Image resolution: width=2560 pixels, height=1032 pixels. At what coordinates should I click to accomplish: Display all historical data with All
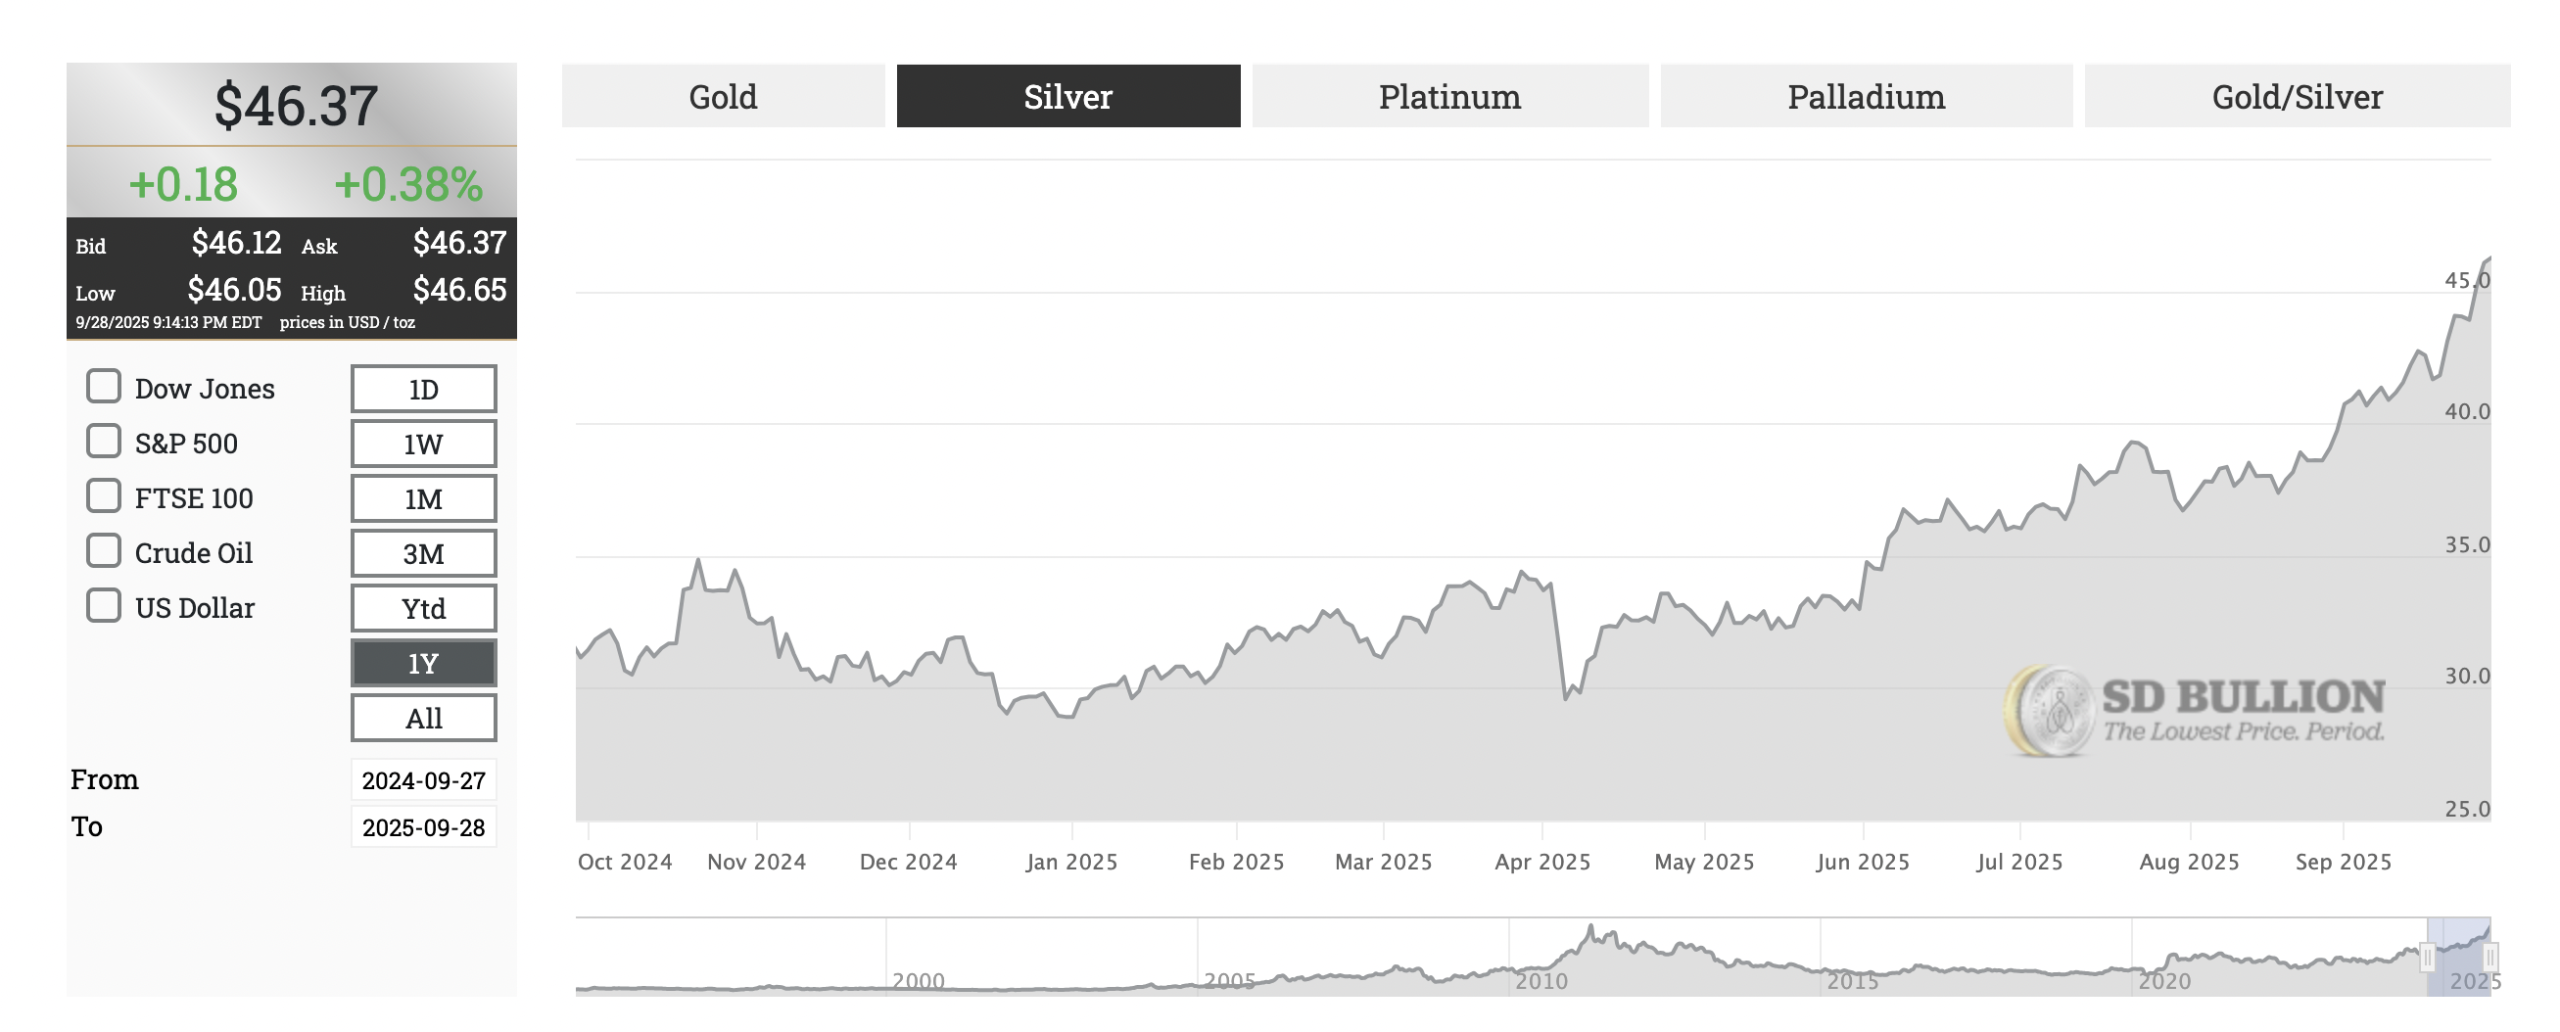[x=423, y=717]
